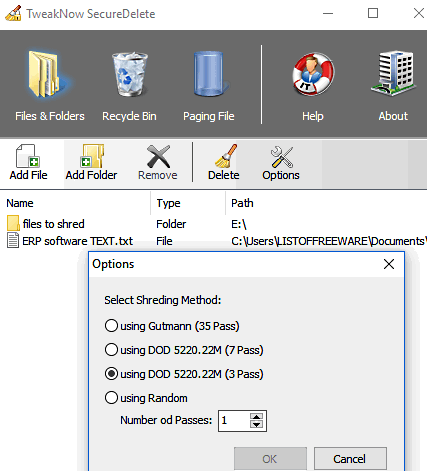Image resolution: width=427 pixels, height=471 pixels.
Task: Select the 'files to shred' folder row
Action: [x=213, y=224]
